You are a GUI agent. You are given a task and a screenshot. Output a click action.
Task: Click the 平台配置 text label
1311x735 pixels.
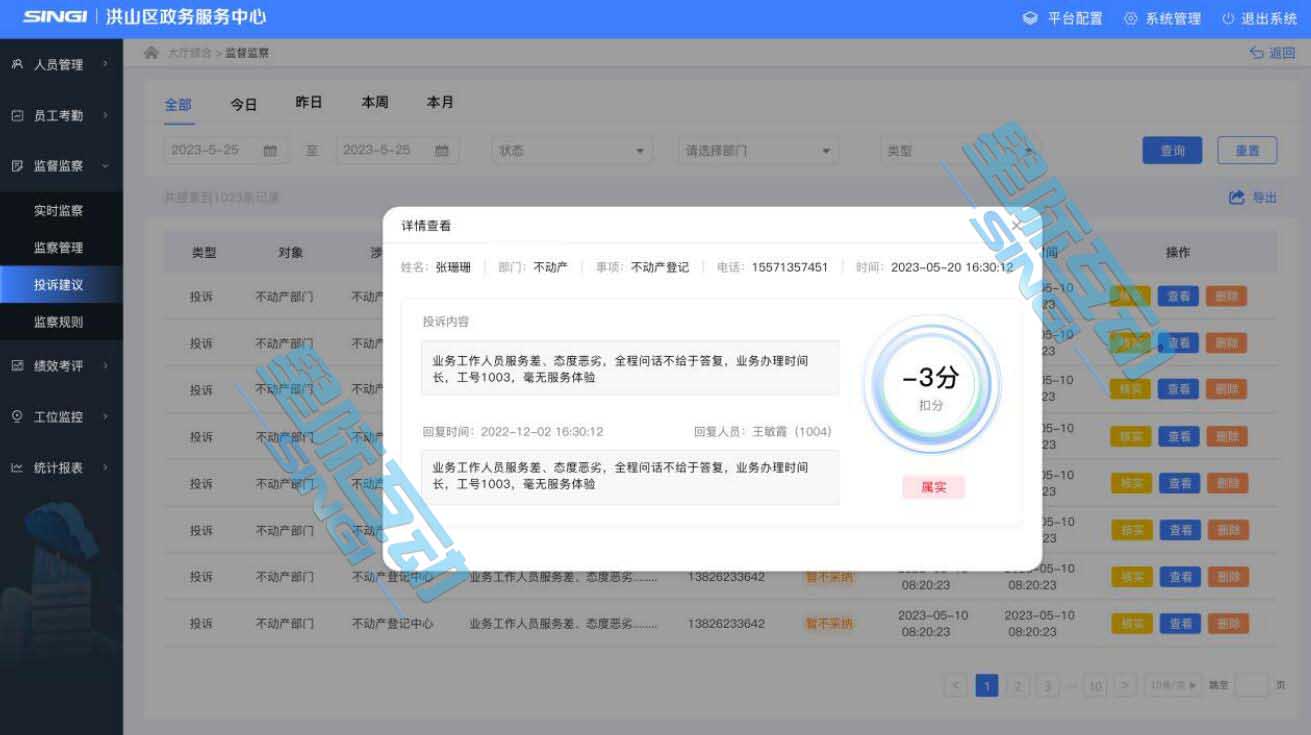[1075, 18]
